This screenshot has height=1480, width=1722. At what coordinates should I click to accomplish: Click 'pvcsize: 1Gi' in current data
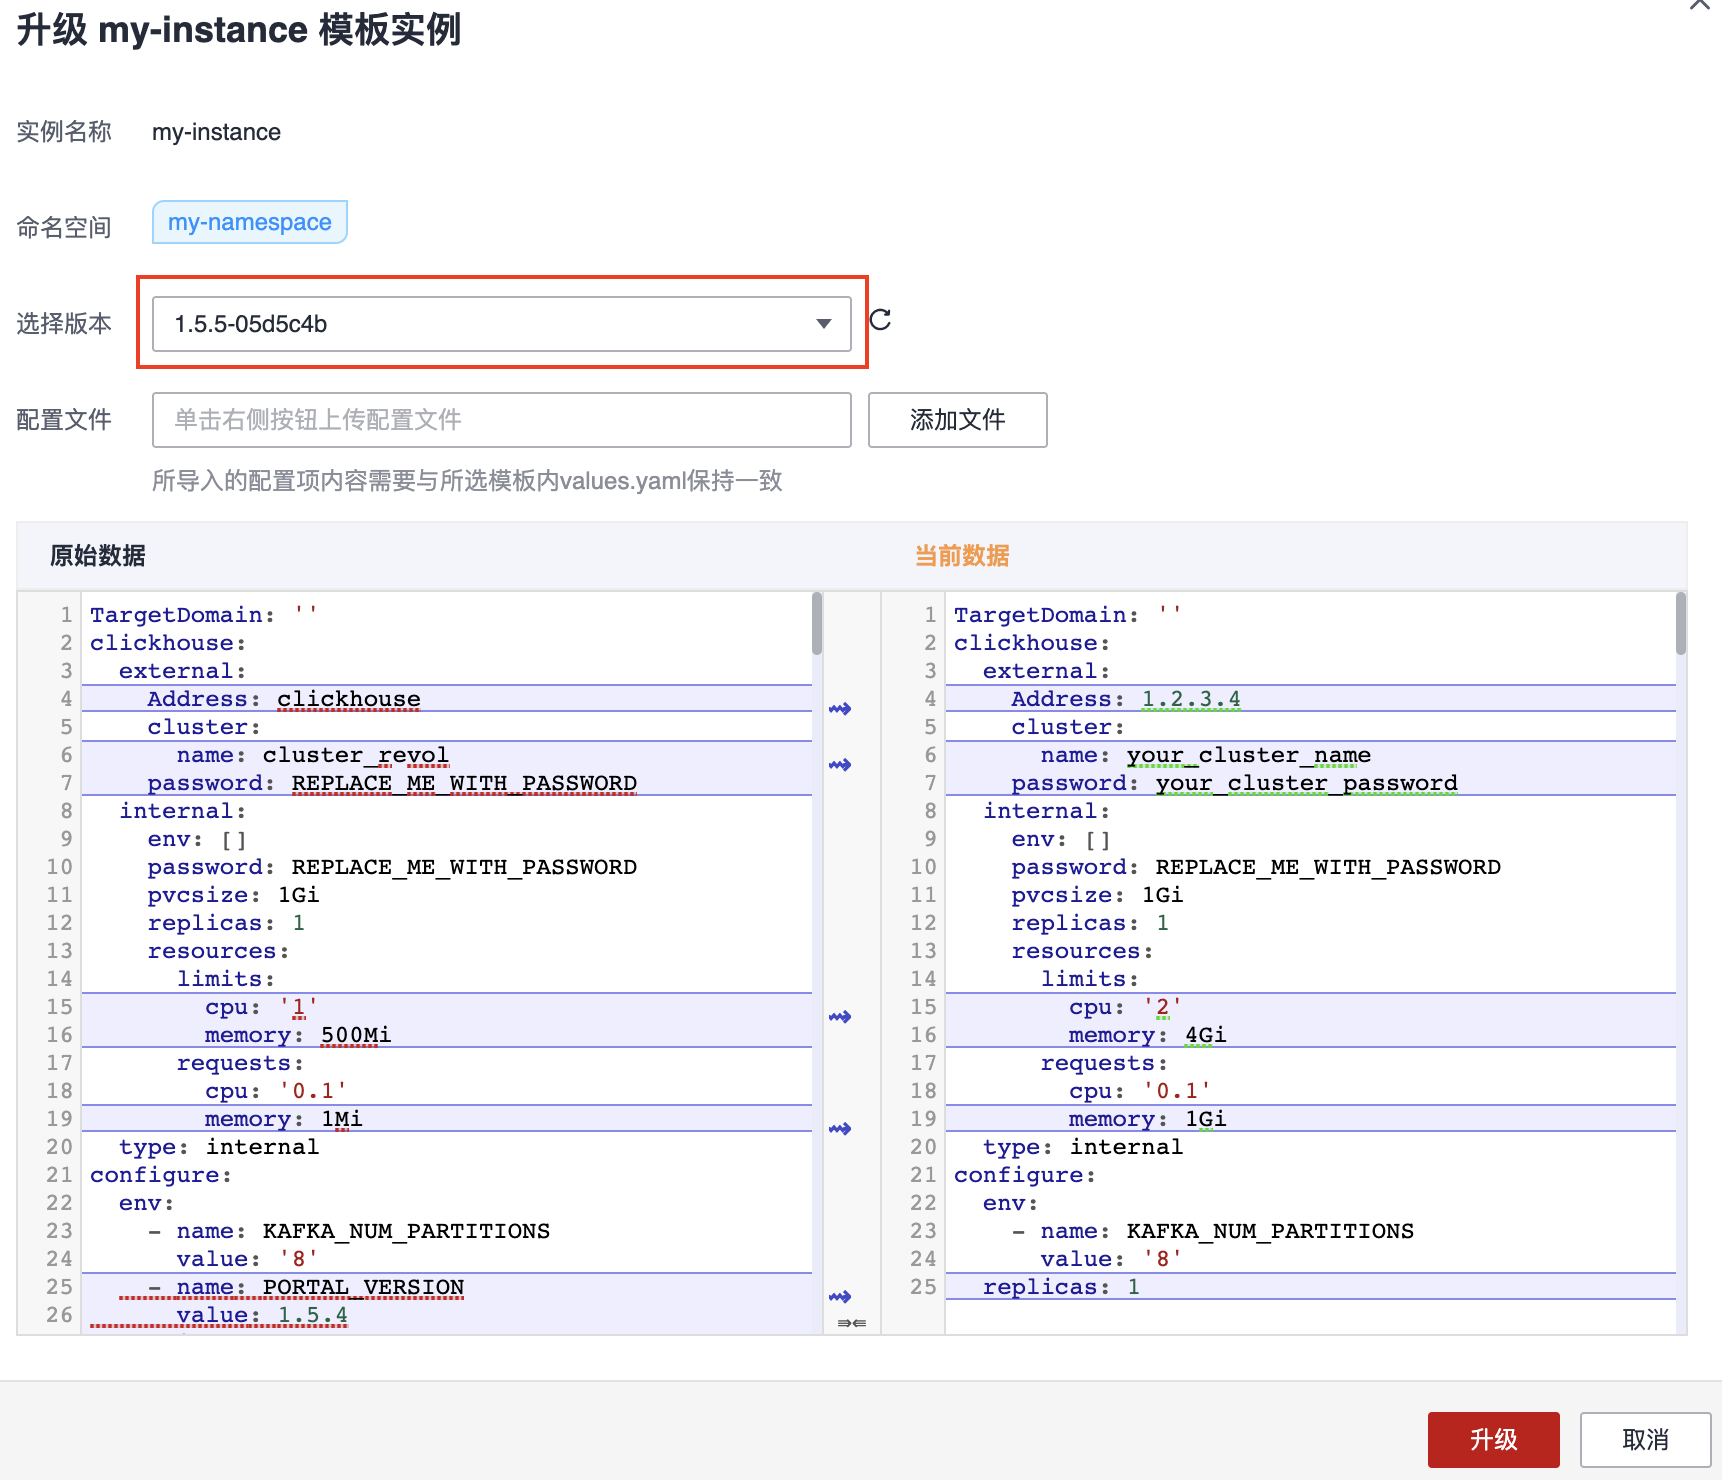pos(1097,895)
